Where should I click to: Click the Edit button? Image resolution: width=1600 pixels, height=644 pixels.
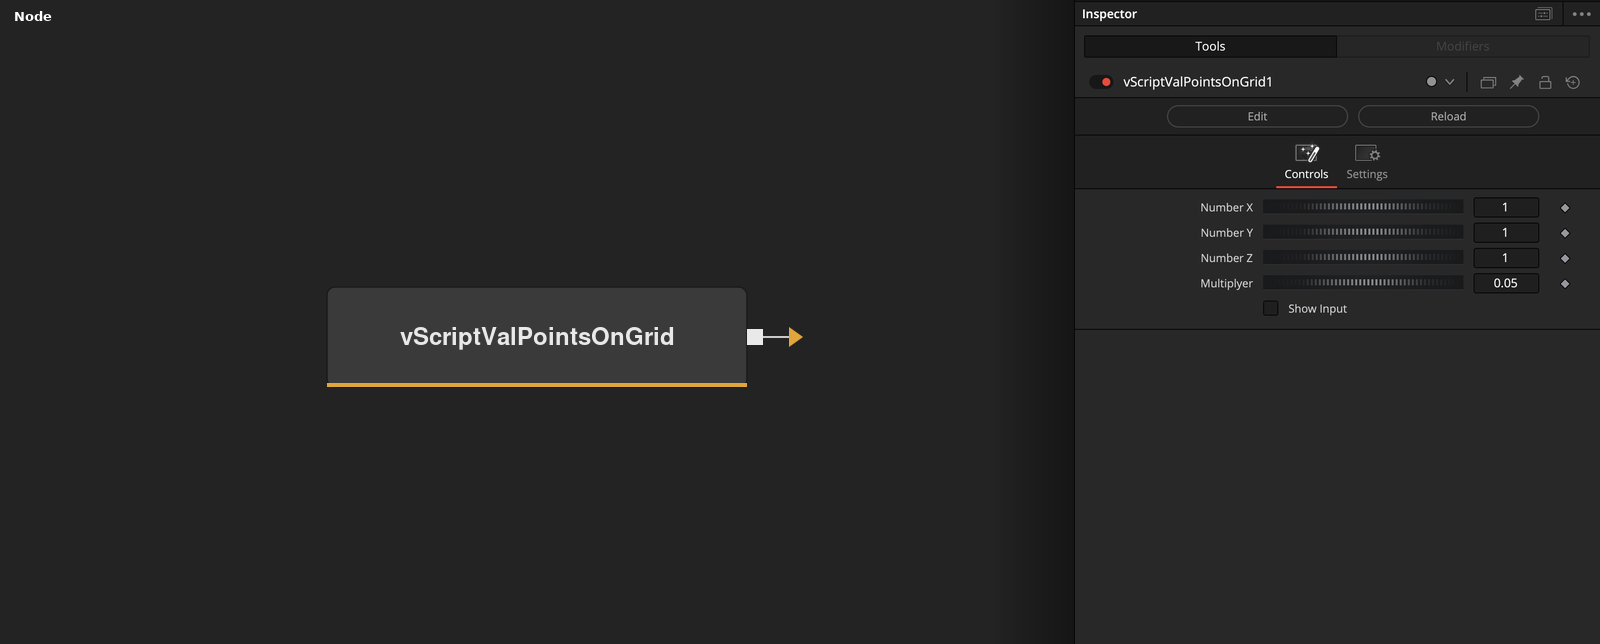click(x=1257, y=117)
